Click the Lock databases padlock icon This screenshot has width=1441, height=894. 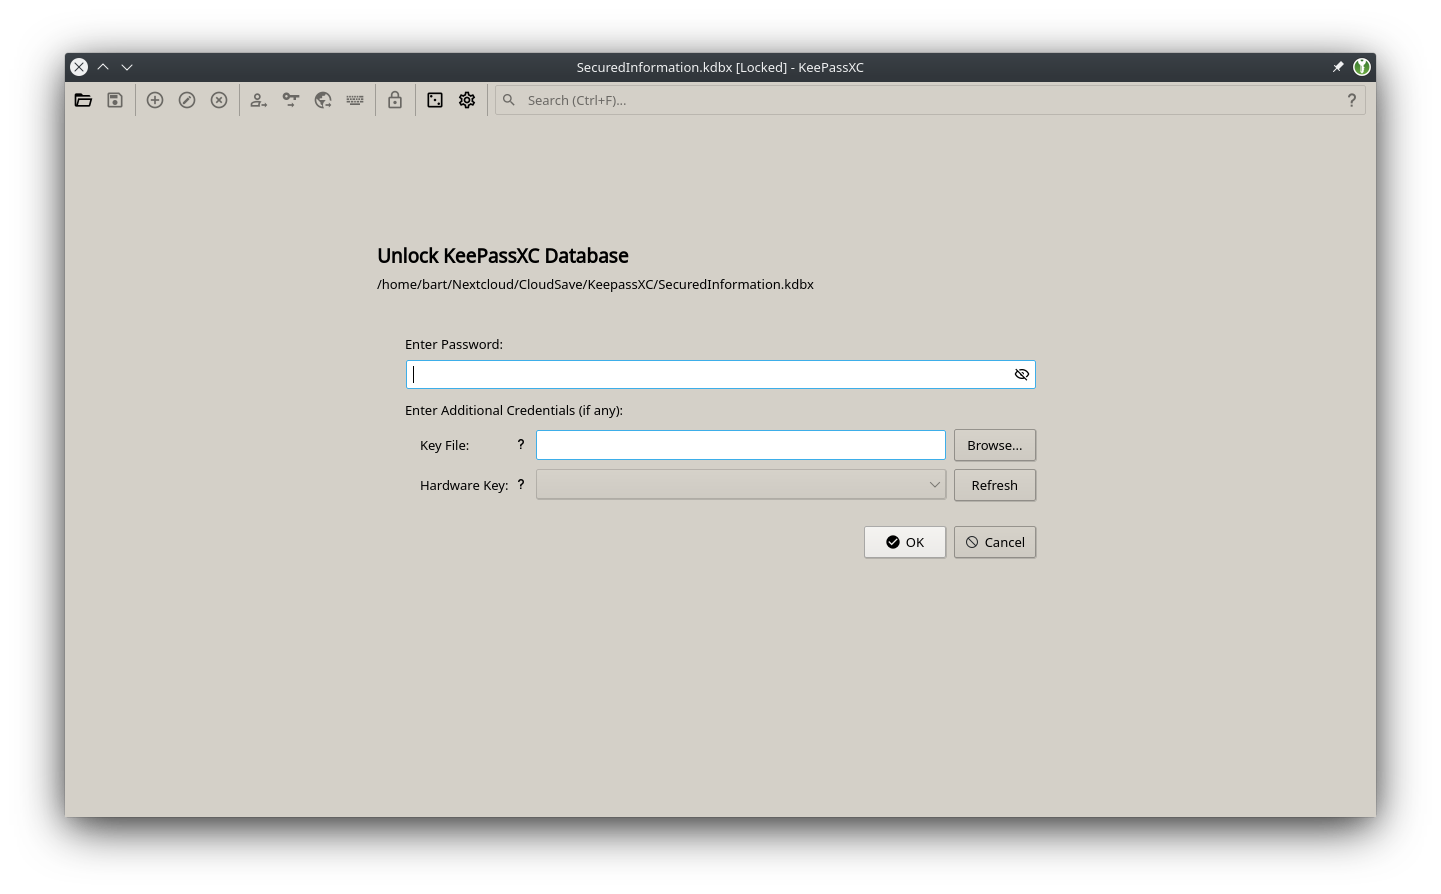395,100
